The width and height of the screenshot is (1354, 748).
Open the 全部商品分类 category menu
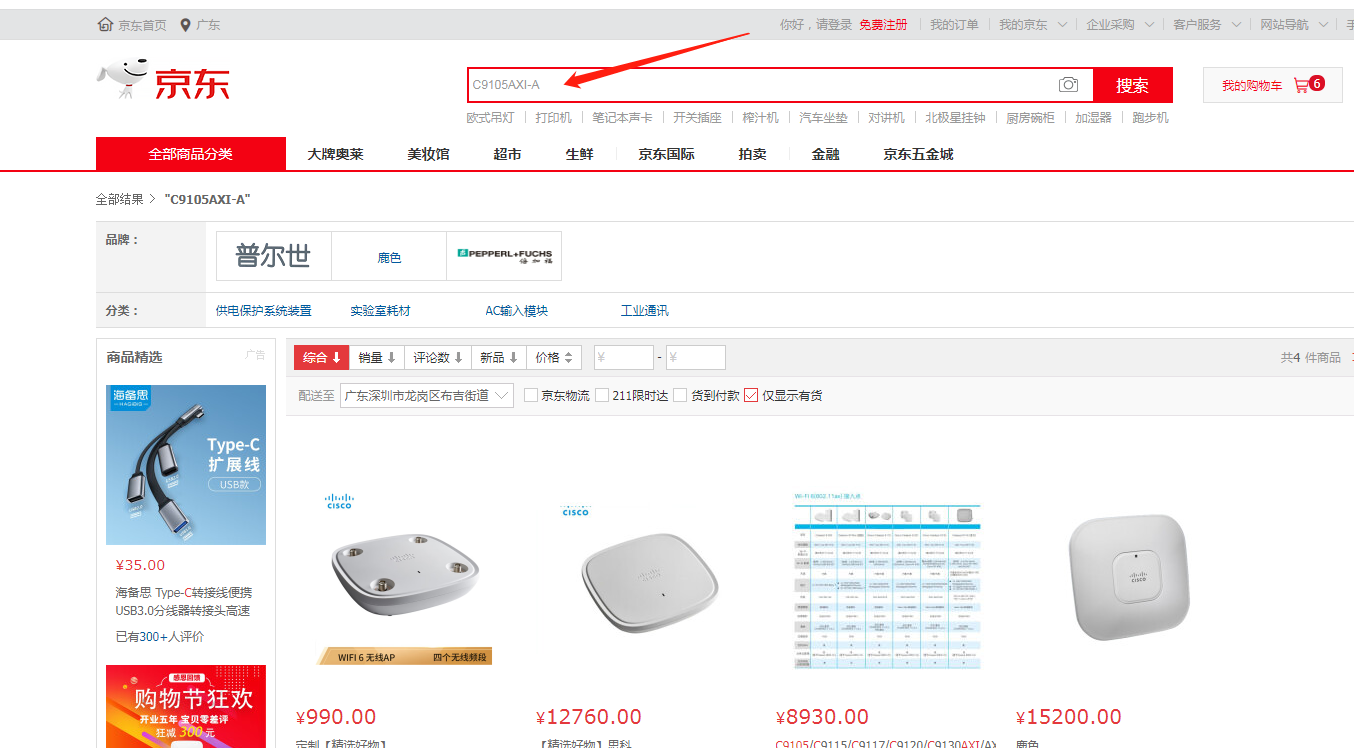coord(190,154)
